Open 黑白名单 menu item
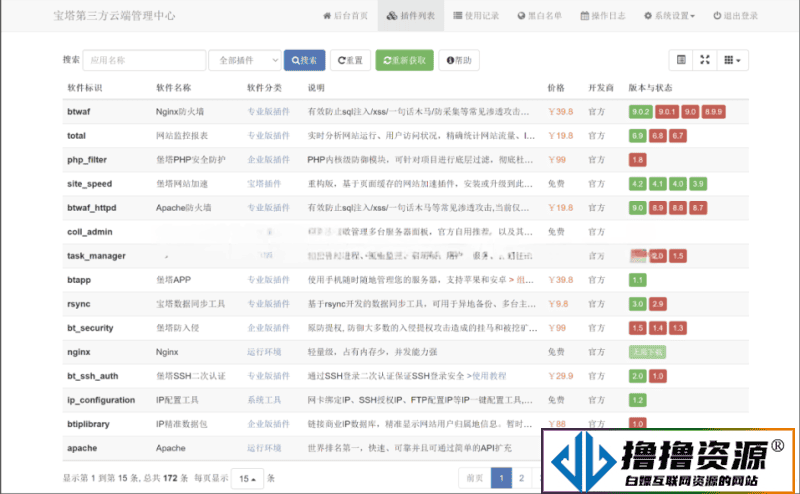The width and height of the screenshot is (800, 494). tap(540, 16)
